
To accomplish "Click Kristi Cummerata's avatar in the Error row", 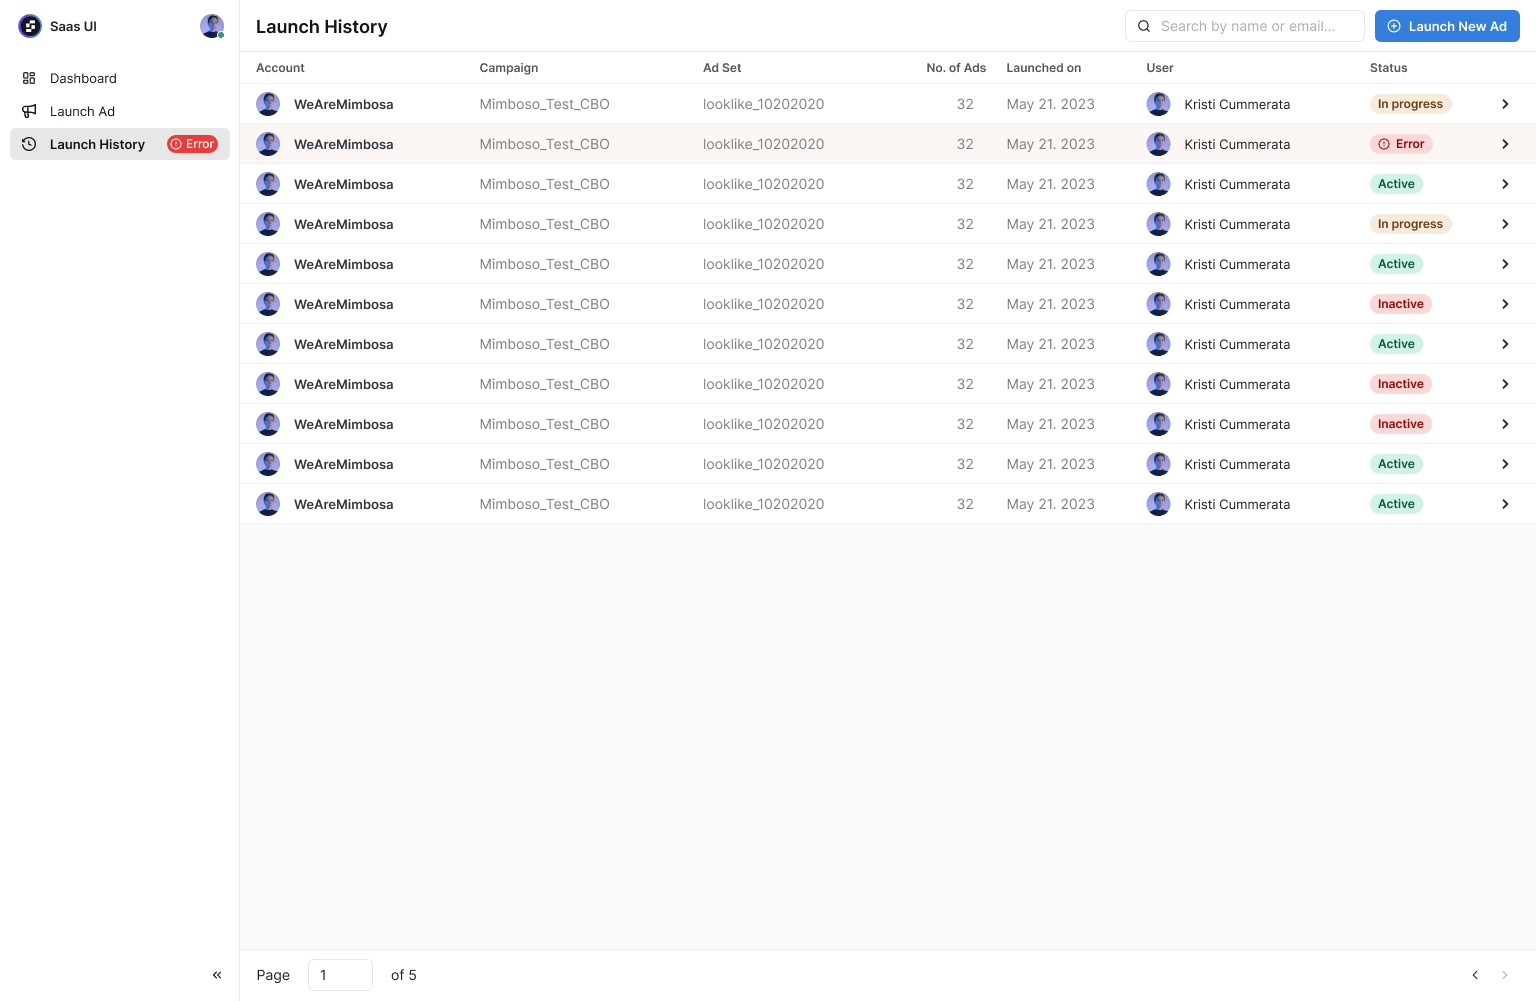I will point(1158,144).
